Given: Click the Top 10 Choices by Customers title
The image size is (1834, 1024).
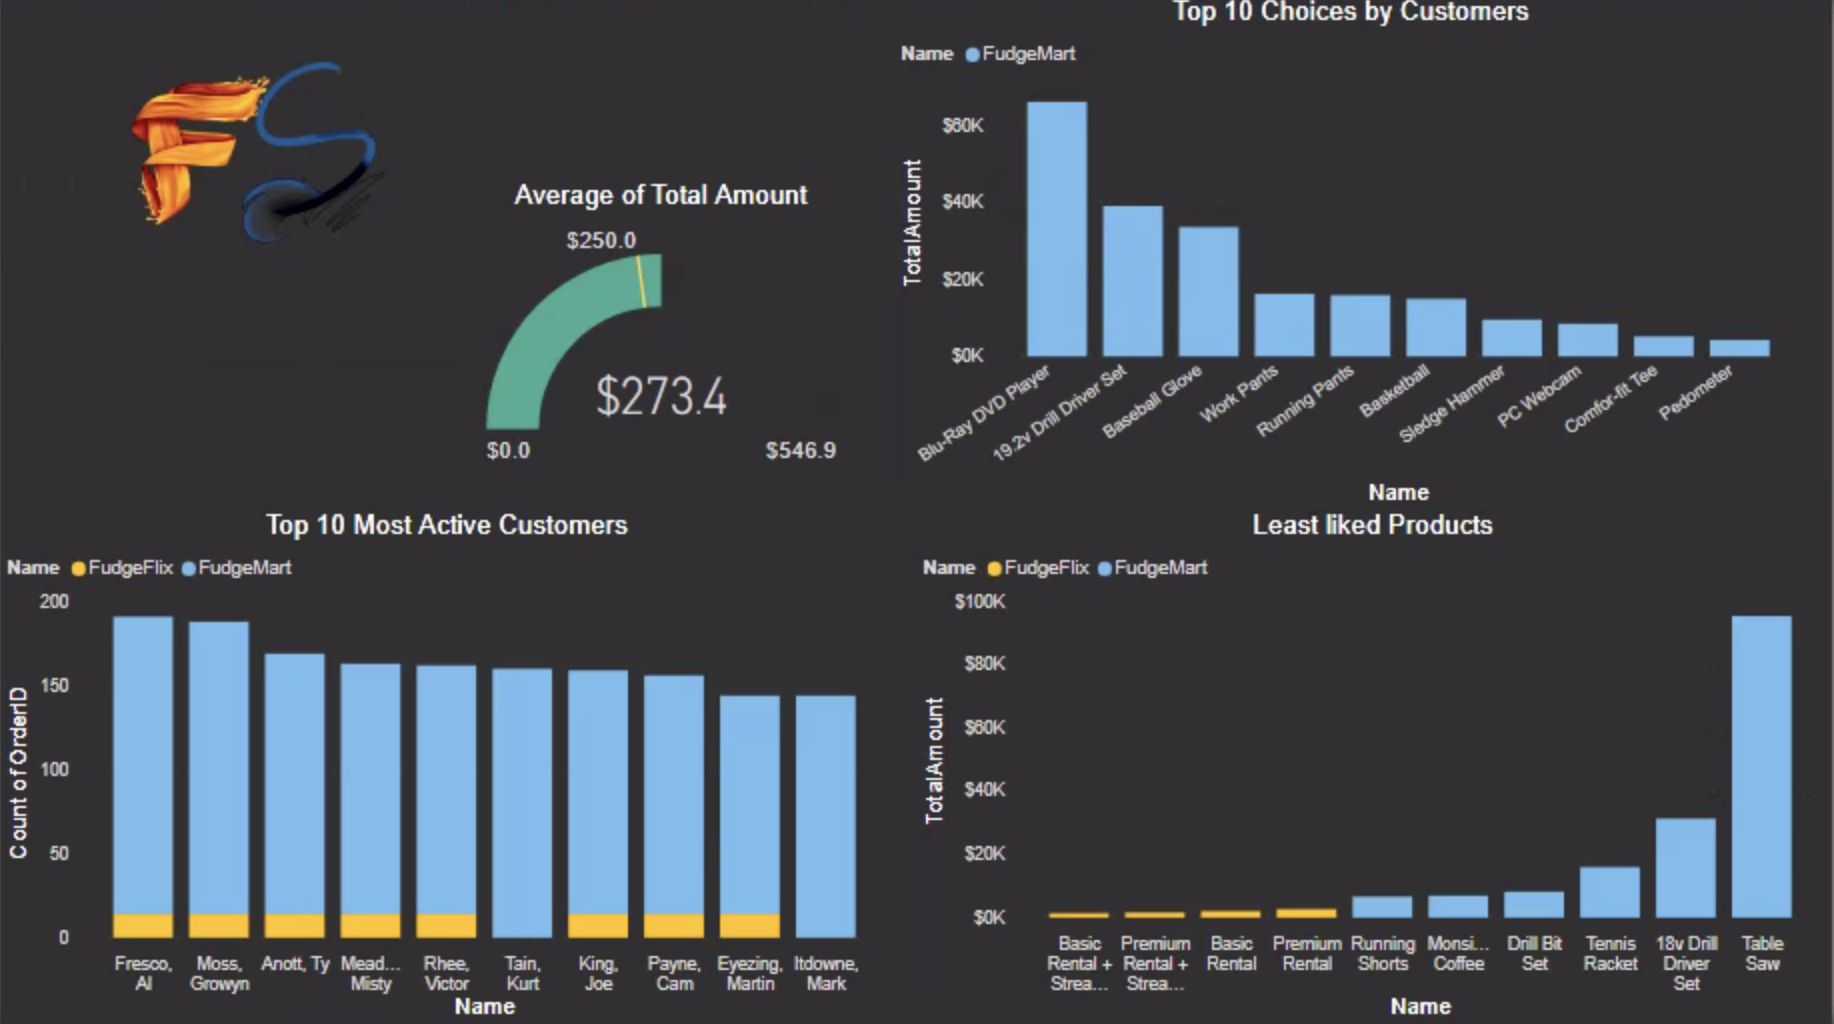Looking at the screenshot, I should [x=1351, y=12].
